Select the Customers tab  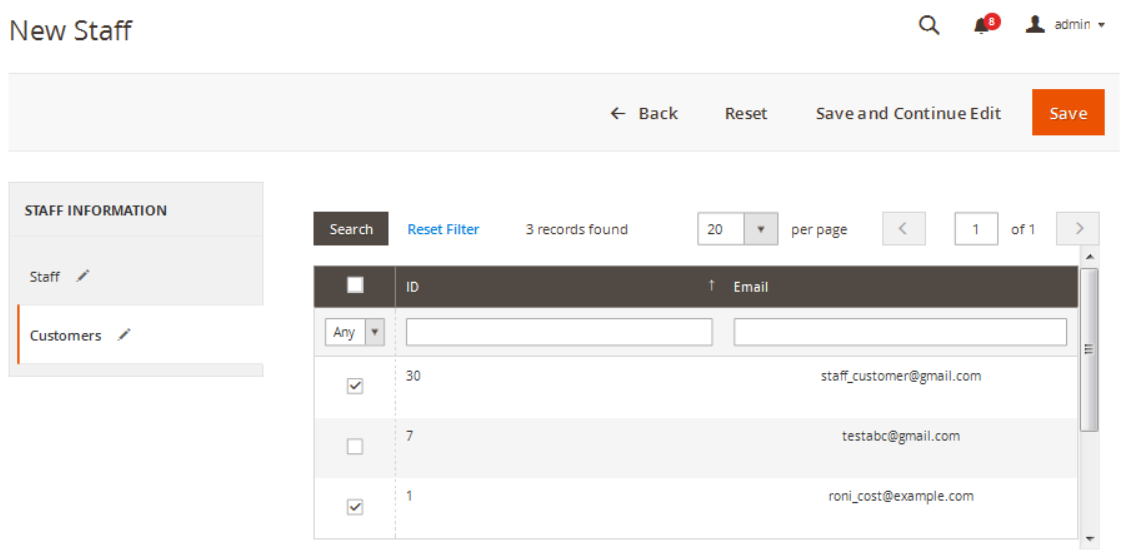tap(65, 335)
